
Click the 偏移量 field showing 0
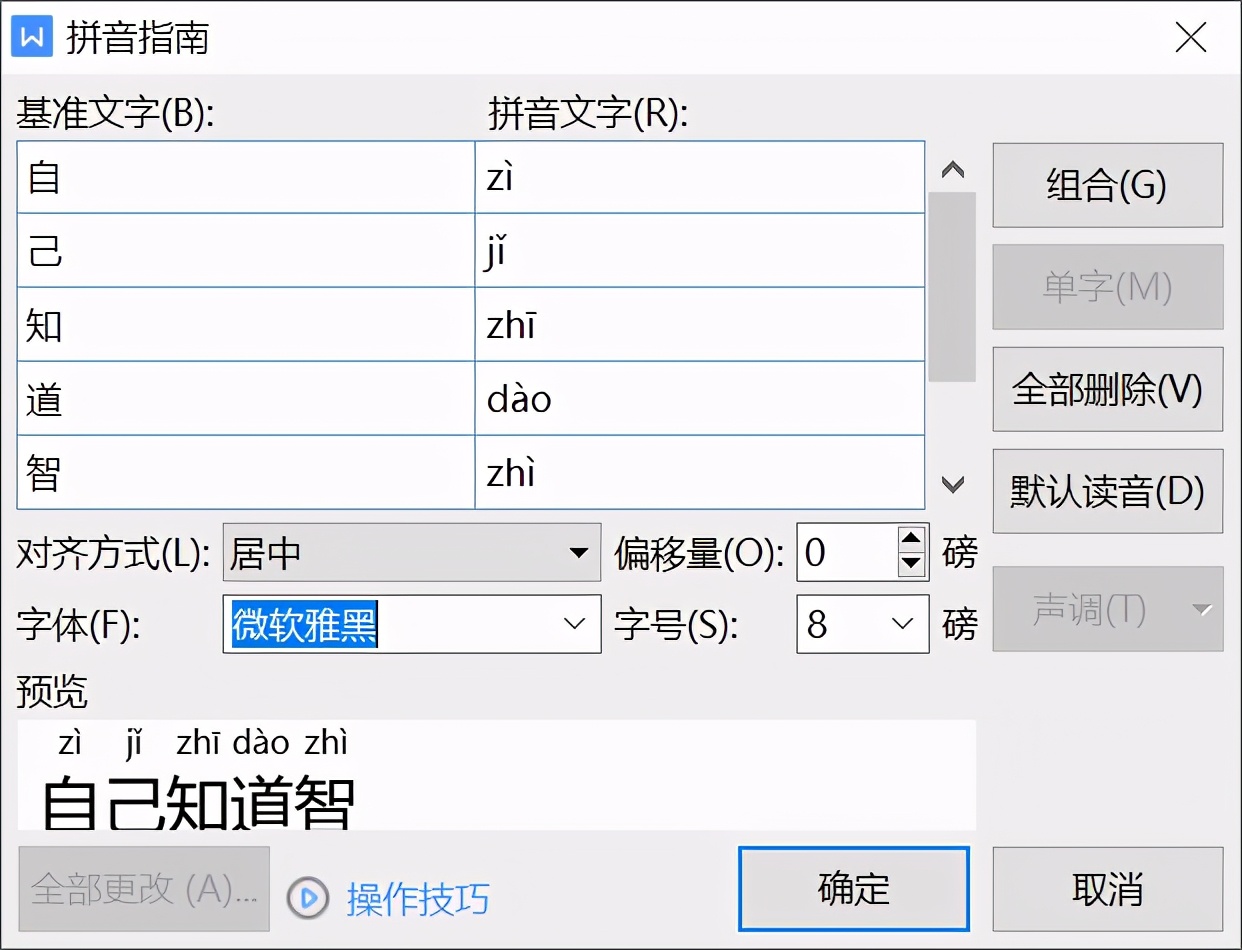tap(847, 552)
